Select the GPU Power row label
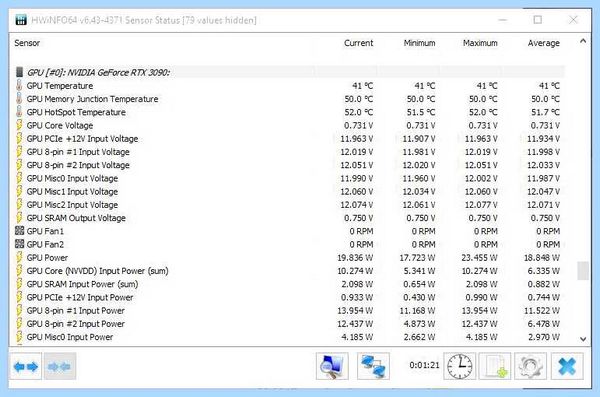This screenshot has width=600, height=397. click(47, 258)
